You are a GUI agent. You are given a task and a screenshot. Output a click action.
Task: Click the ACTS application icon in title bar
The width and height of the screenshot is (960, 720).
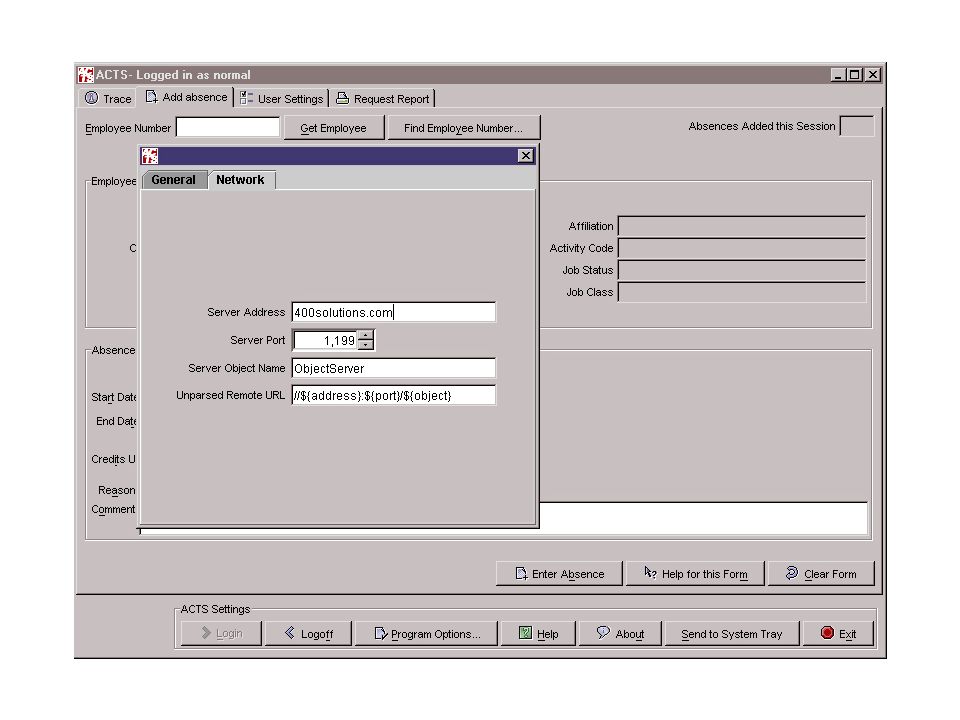86,75
